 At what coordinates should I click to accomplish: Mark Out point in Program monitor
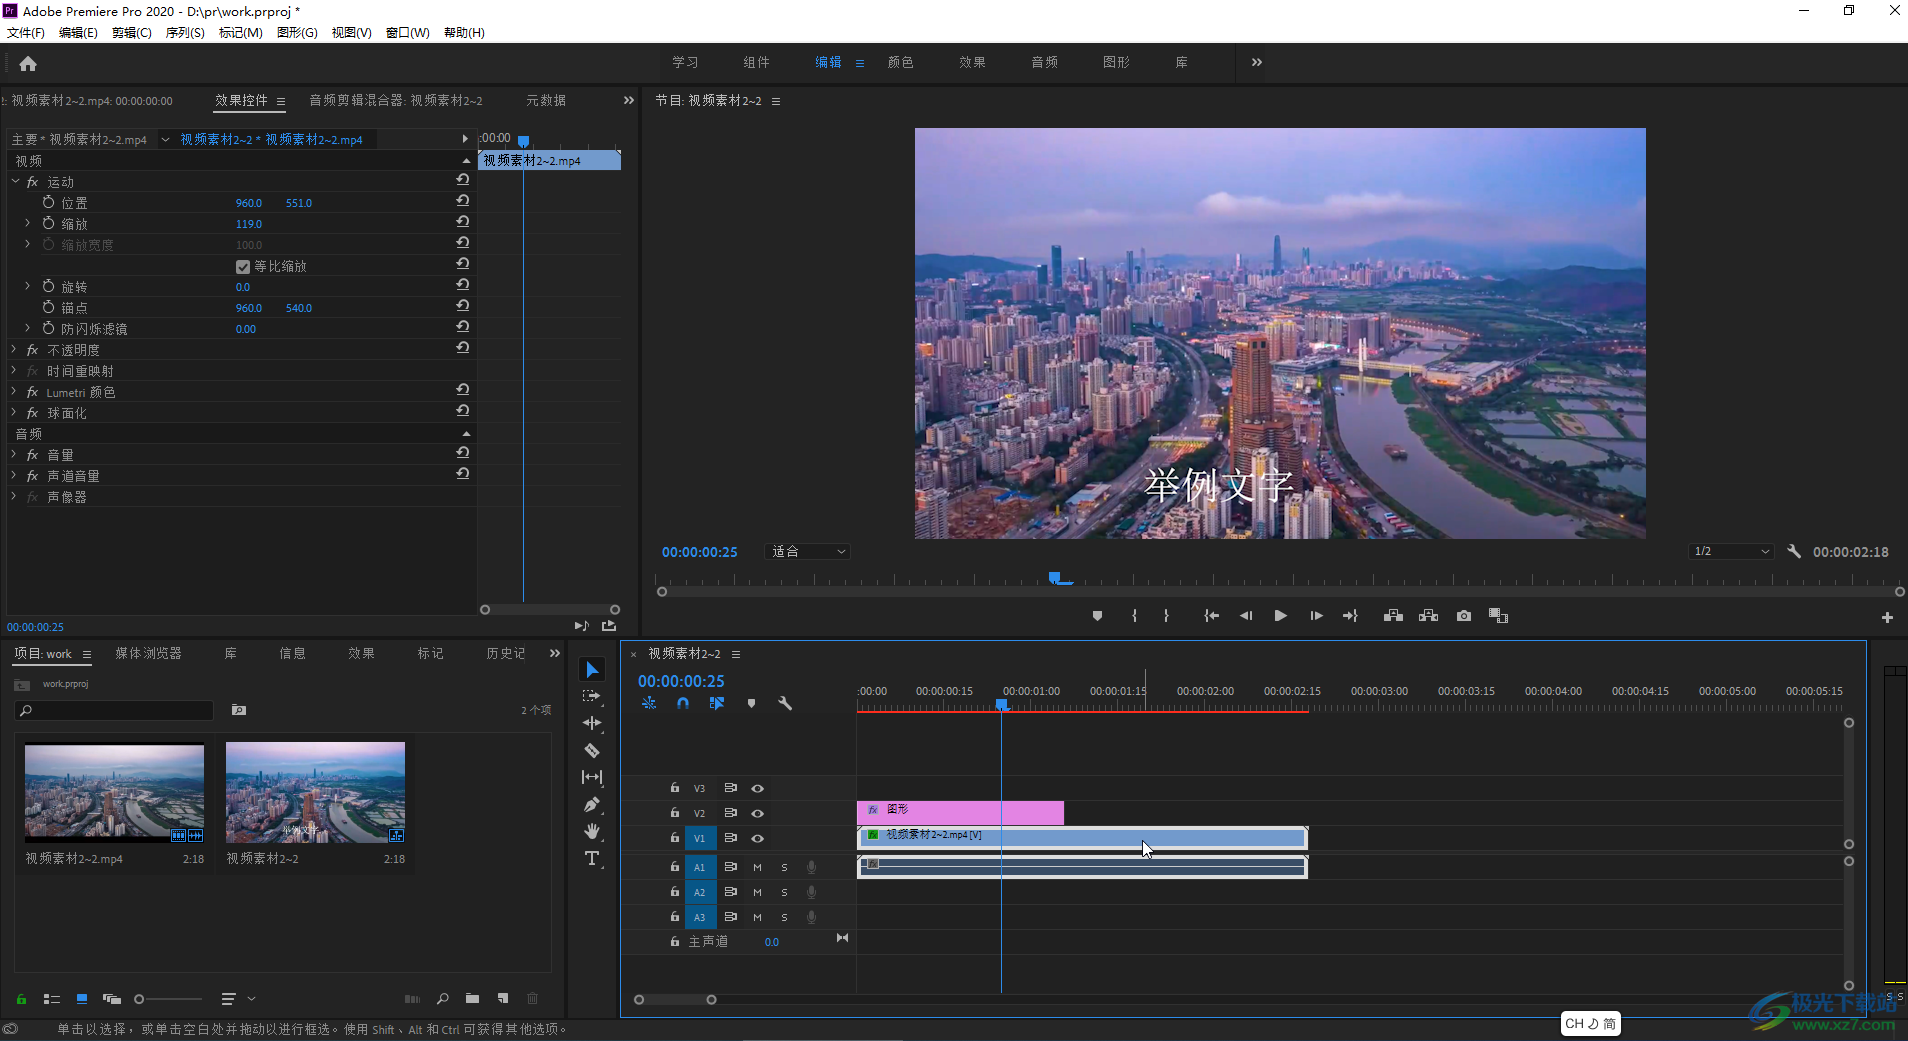coord(1166,616)
